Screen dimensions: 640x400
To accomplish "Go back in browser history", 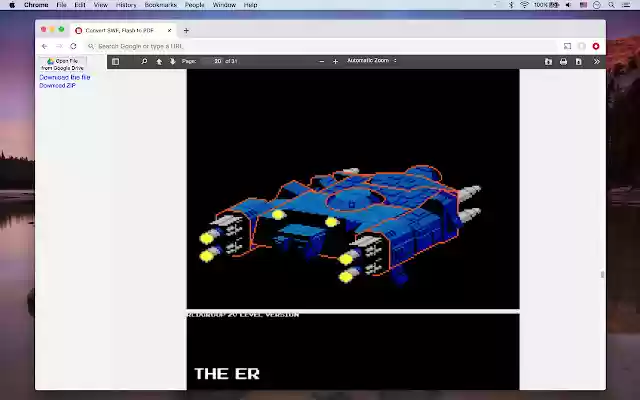I will tap(44, 46).
